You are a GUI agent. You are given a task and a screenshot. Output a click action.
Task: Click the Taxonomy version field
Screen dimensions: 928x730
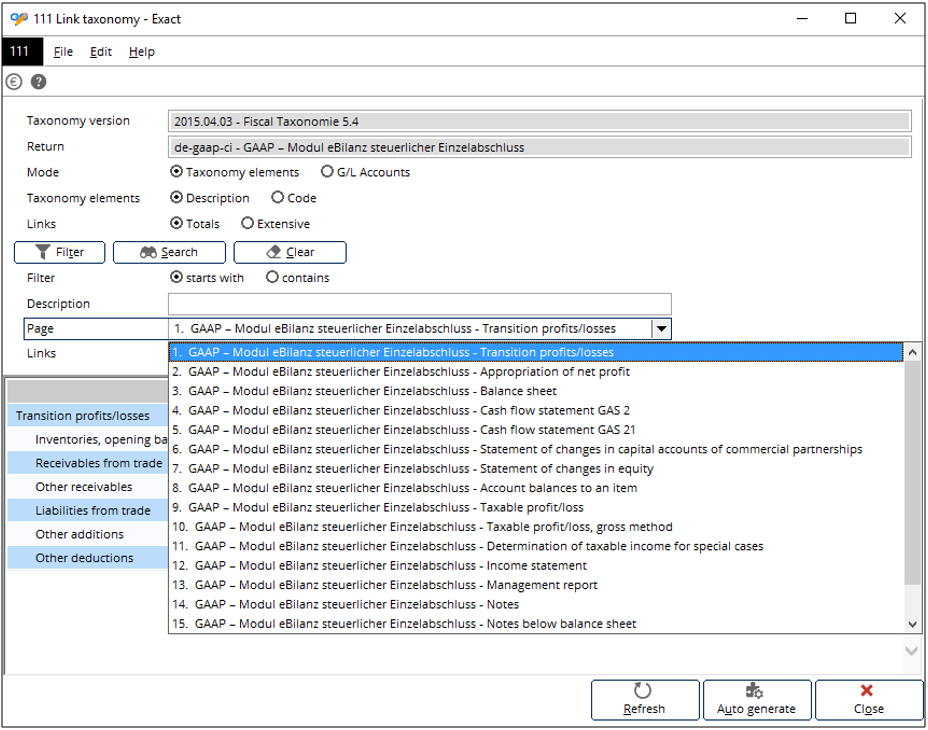point(539,121)
